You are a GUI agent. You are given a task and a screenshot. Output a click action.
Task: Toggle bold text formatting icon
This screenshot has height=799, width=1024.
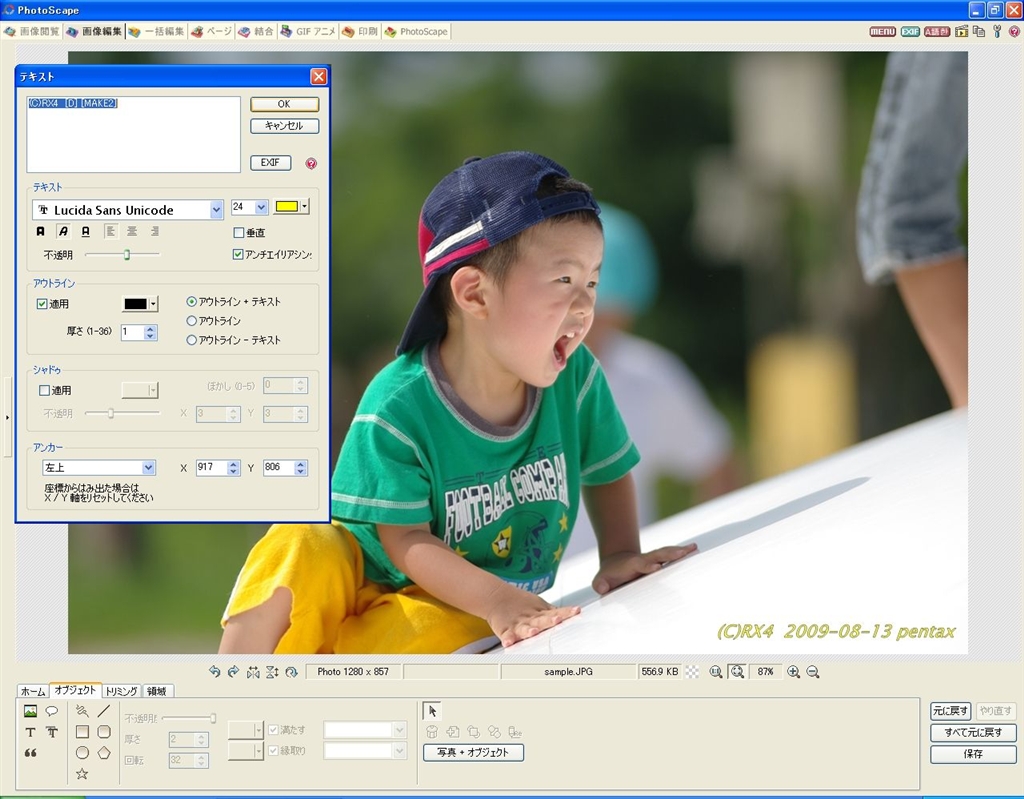pos(41,231)
